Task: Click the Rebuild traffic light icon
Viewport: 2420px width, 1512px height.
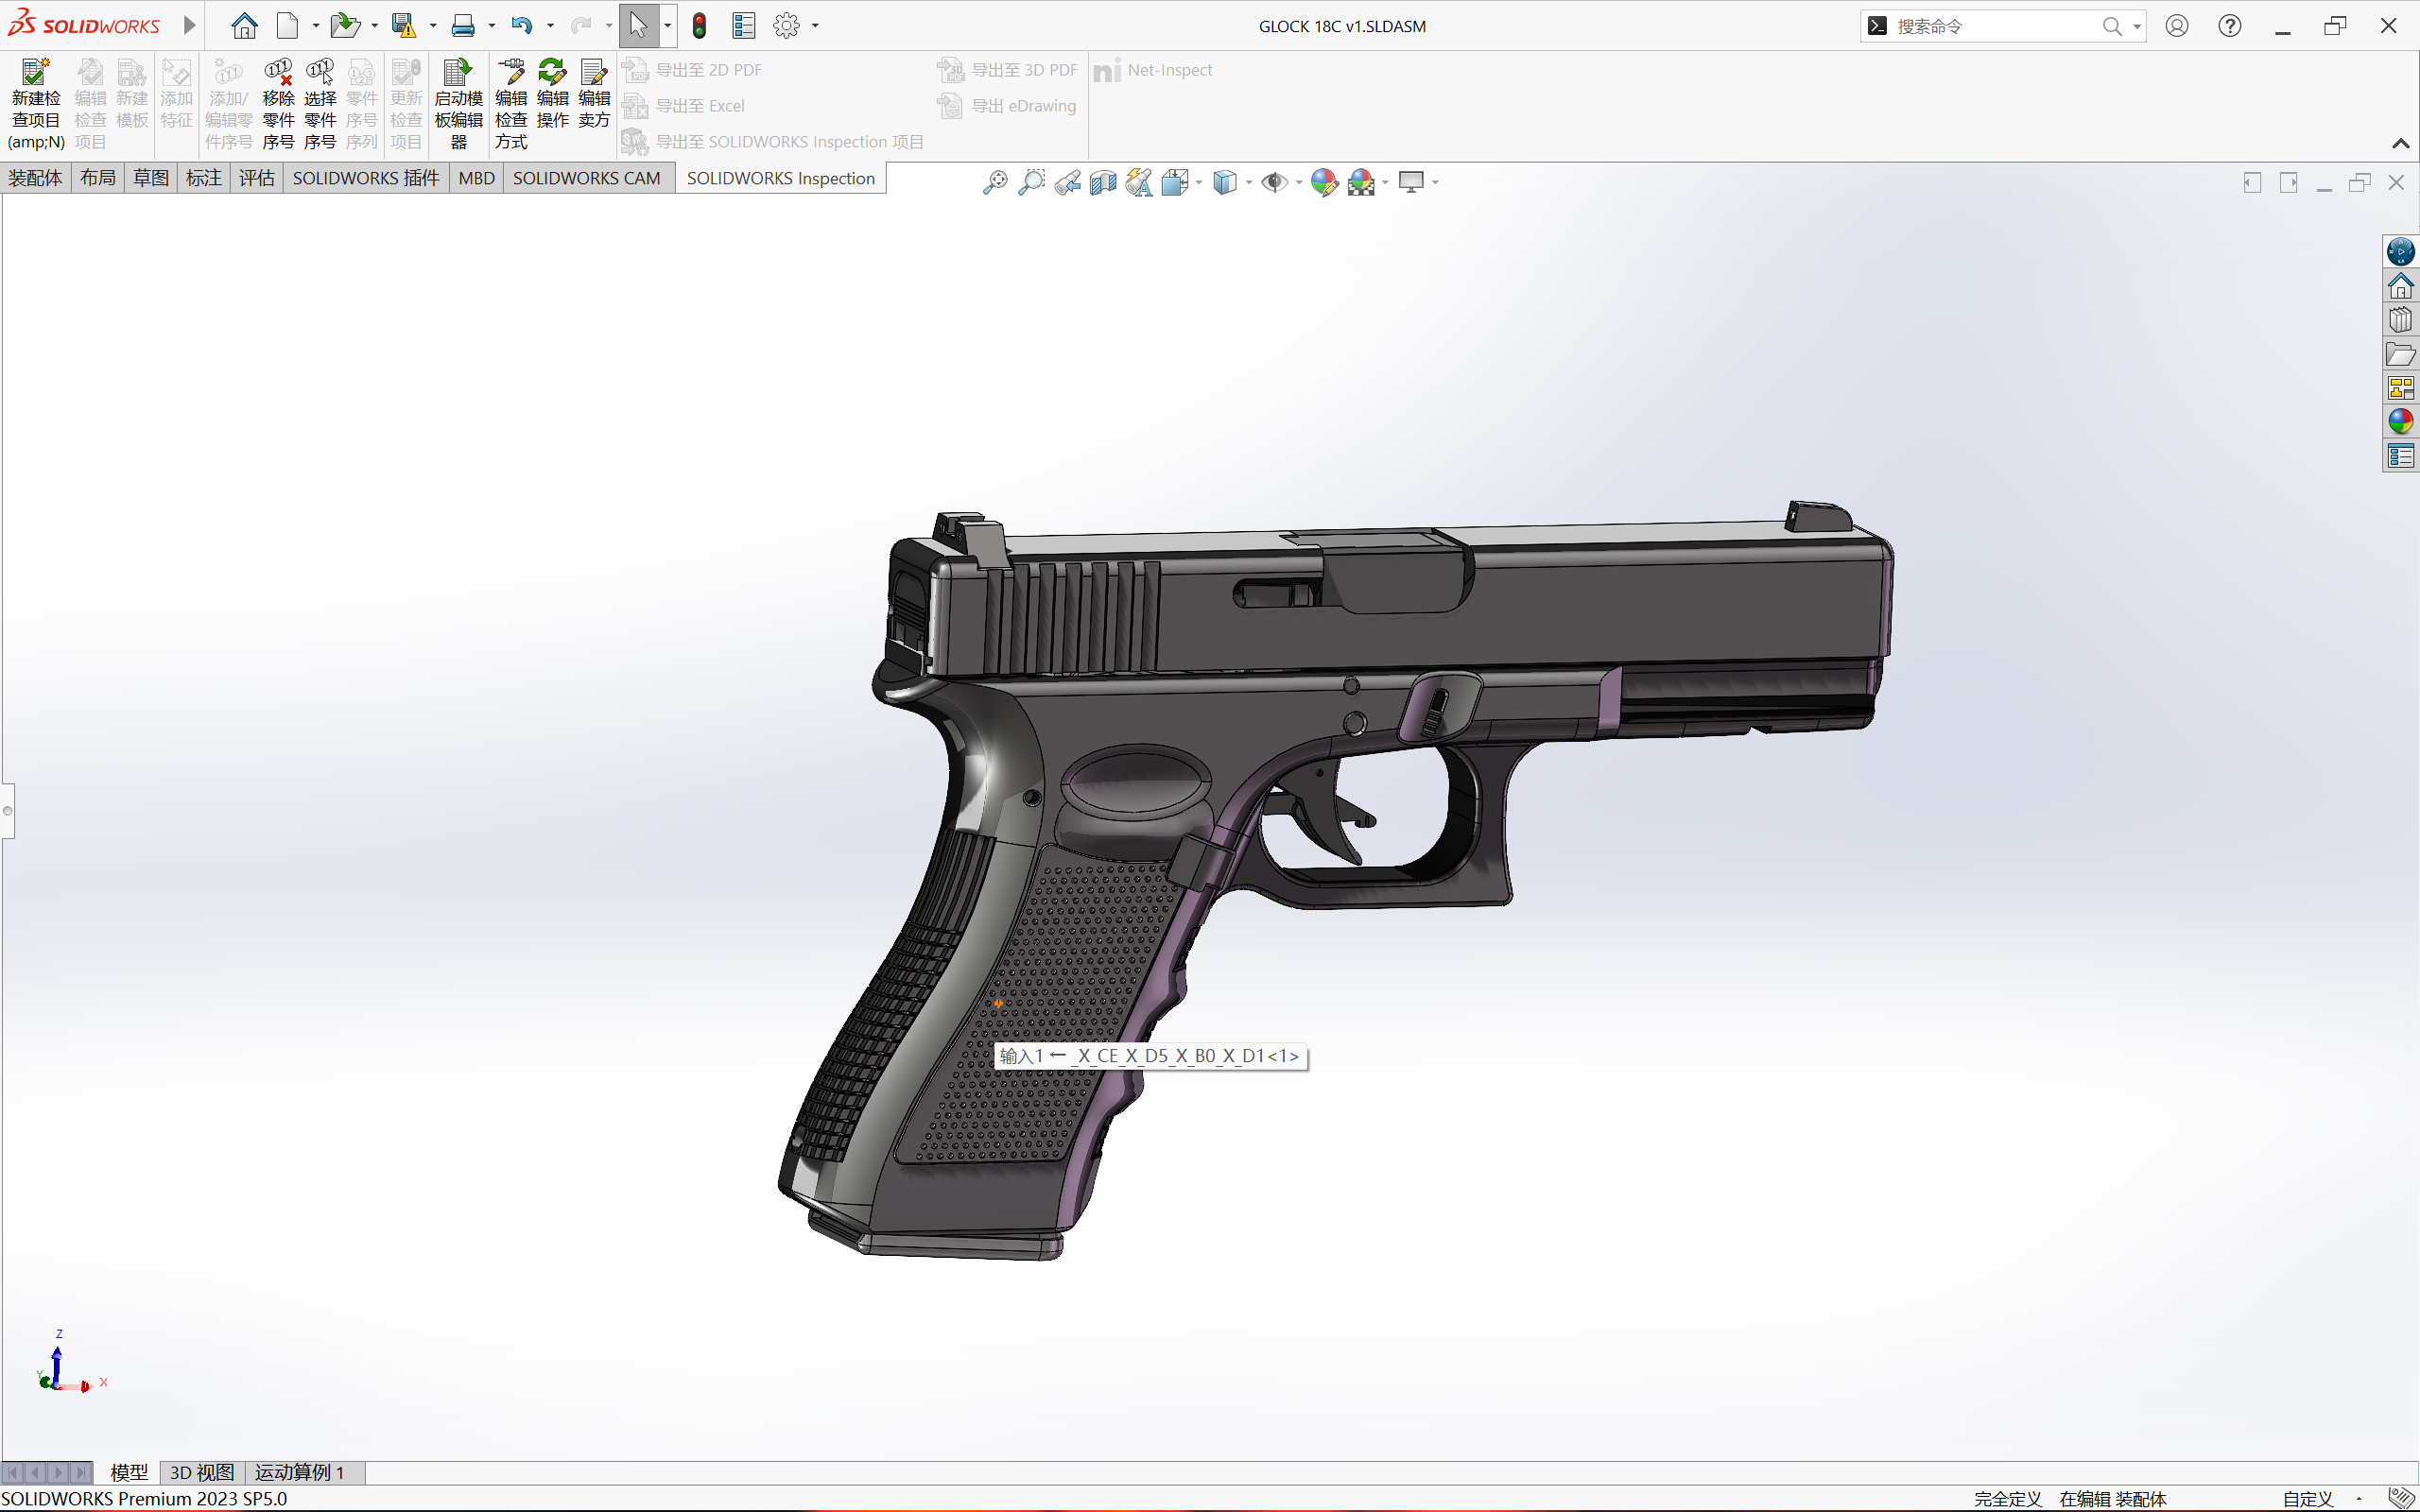Action: pyautogui.click(x=700, y=26)
